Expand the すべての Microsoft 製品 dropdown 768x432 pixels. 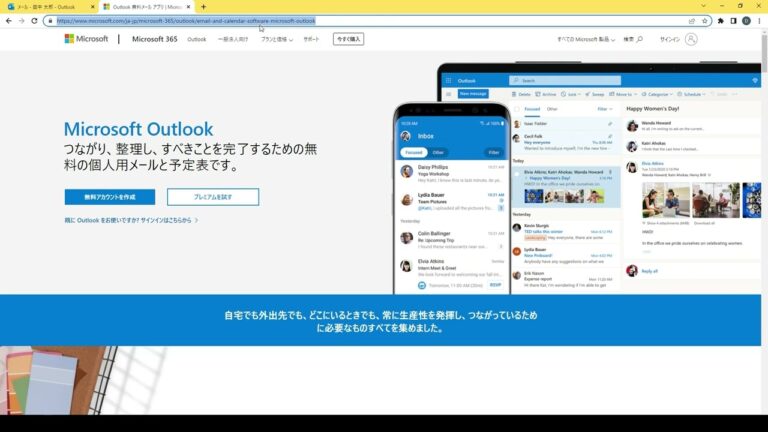(x=585, y=39)
